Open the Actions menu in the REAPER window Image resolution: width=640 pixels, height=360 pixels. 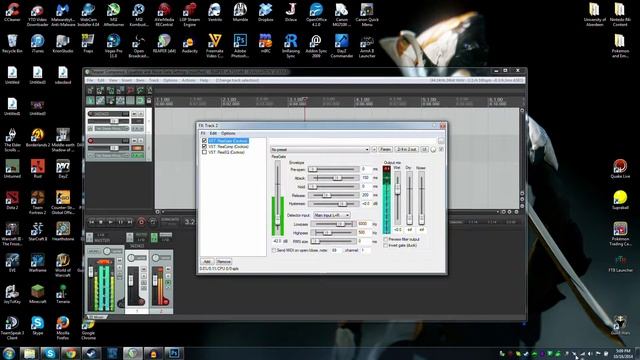tap(188, 80)
